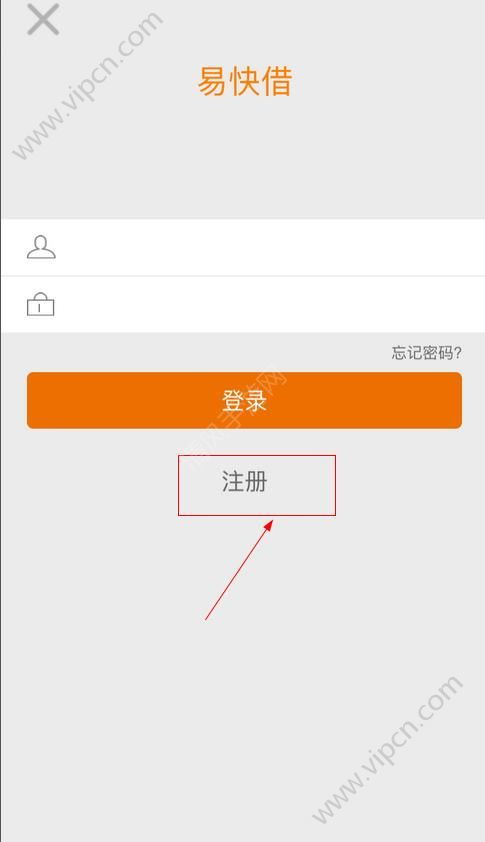Select the account row beside the person icon
Screen dimensions: 485x842
point(243,247)
